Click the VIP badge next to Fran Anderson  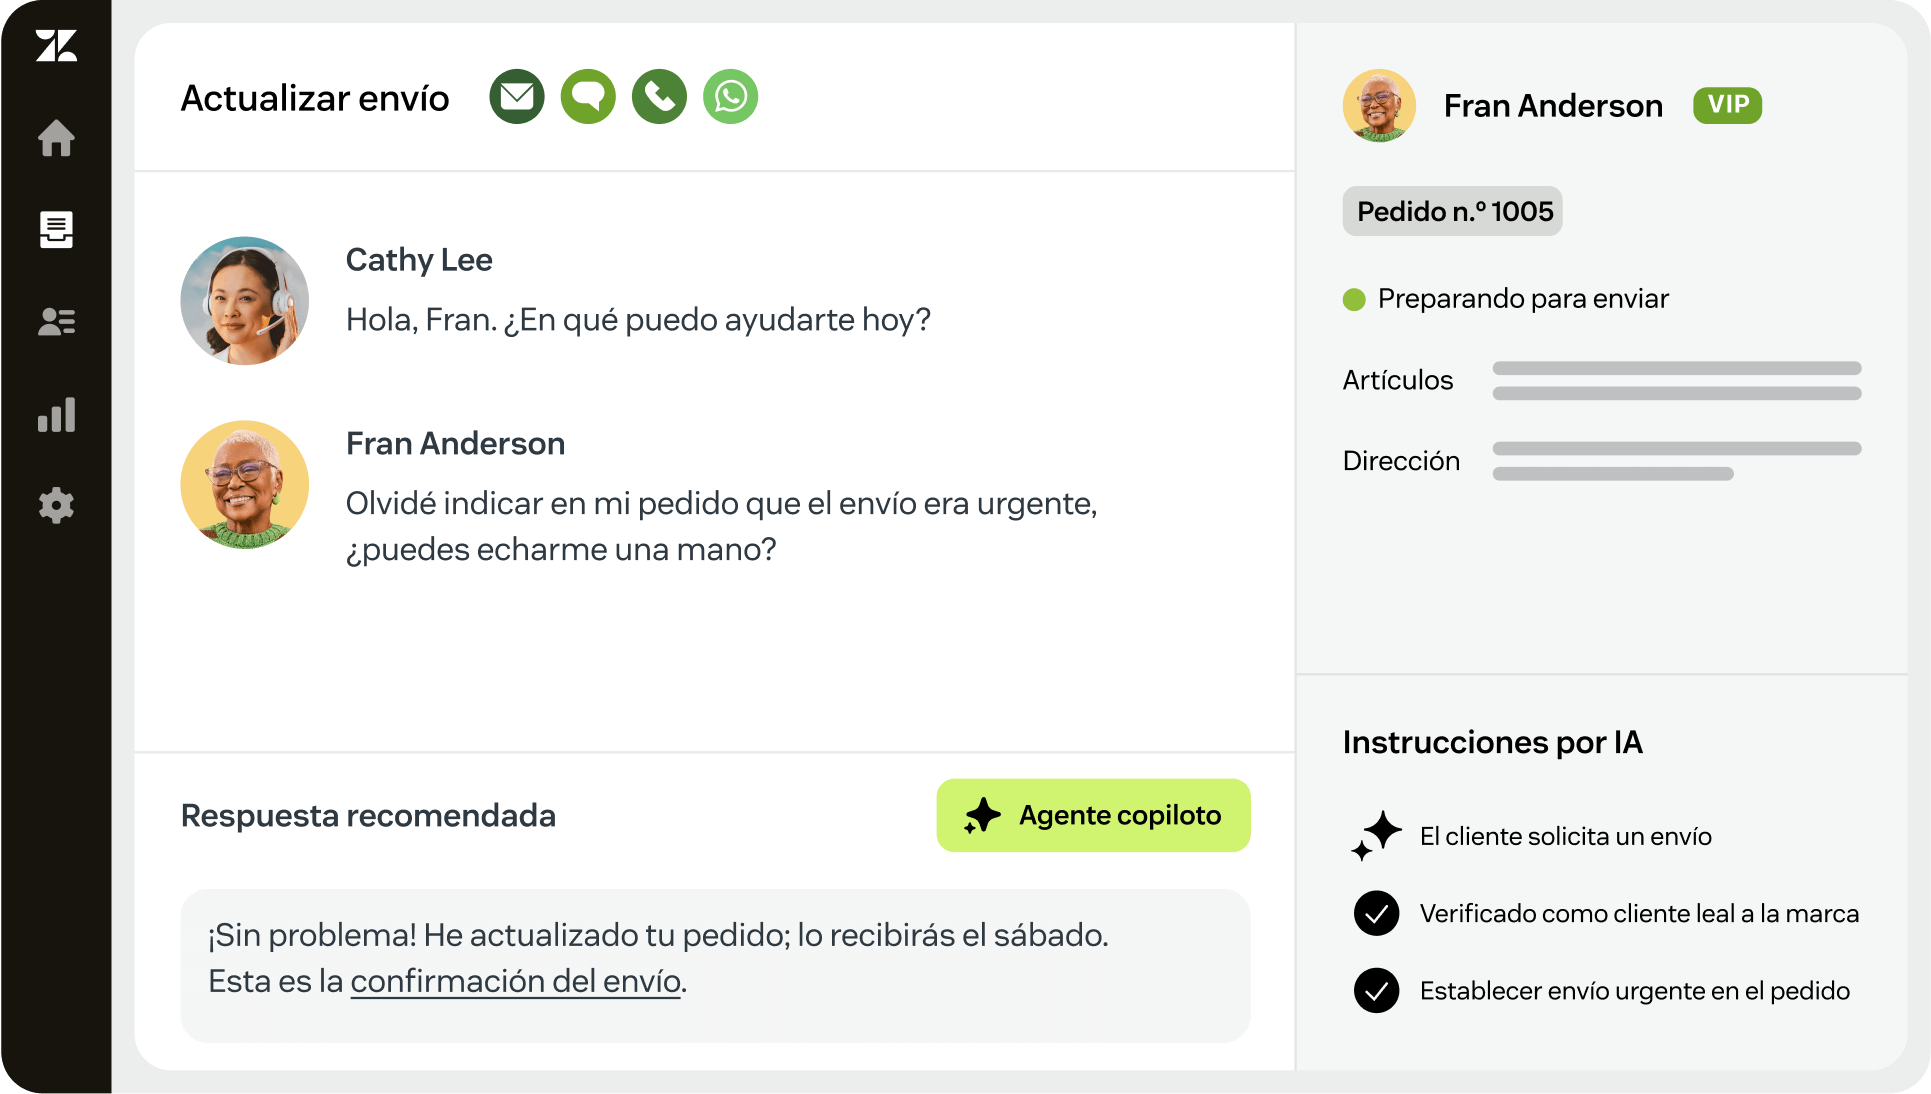pos(1727,105)
